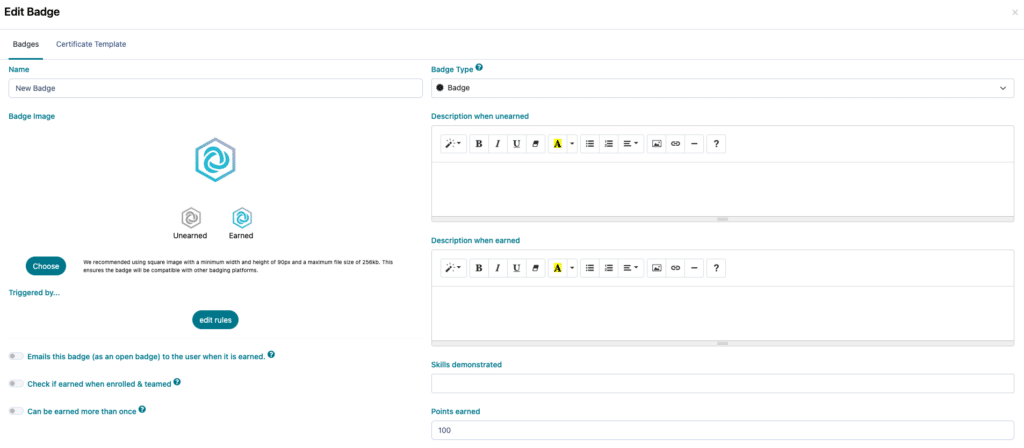Switch to the Certificate Template tab
Image resolution: width=1024 pixels, height=448 pixels.
click(x=91, y=44)
